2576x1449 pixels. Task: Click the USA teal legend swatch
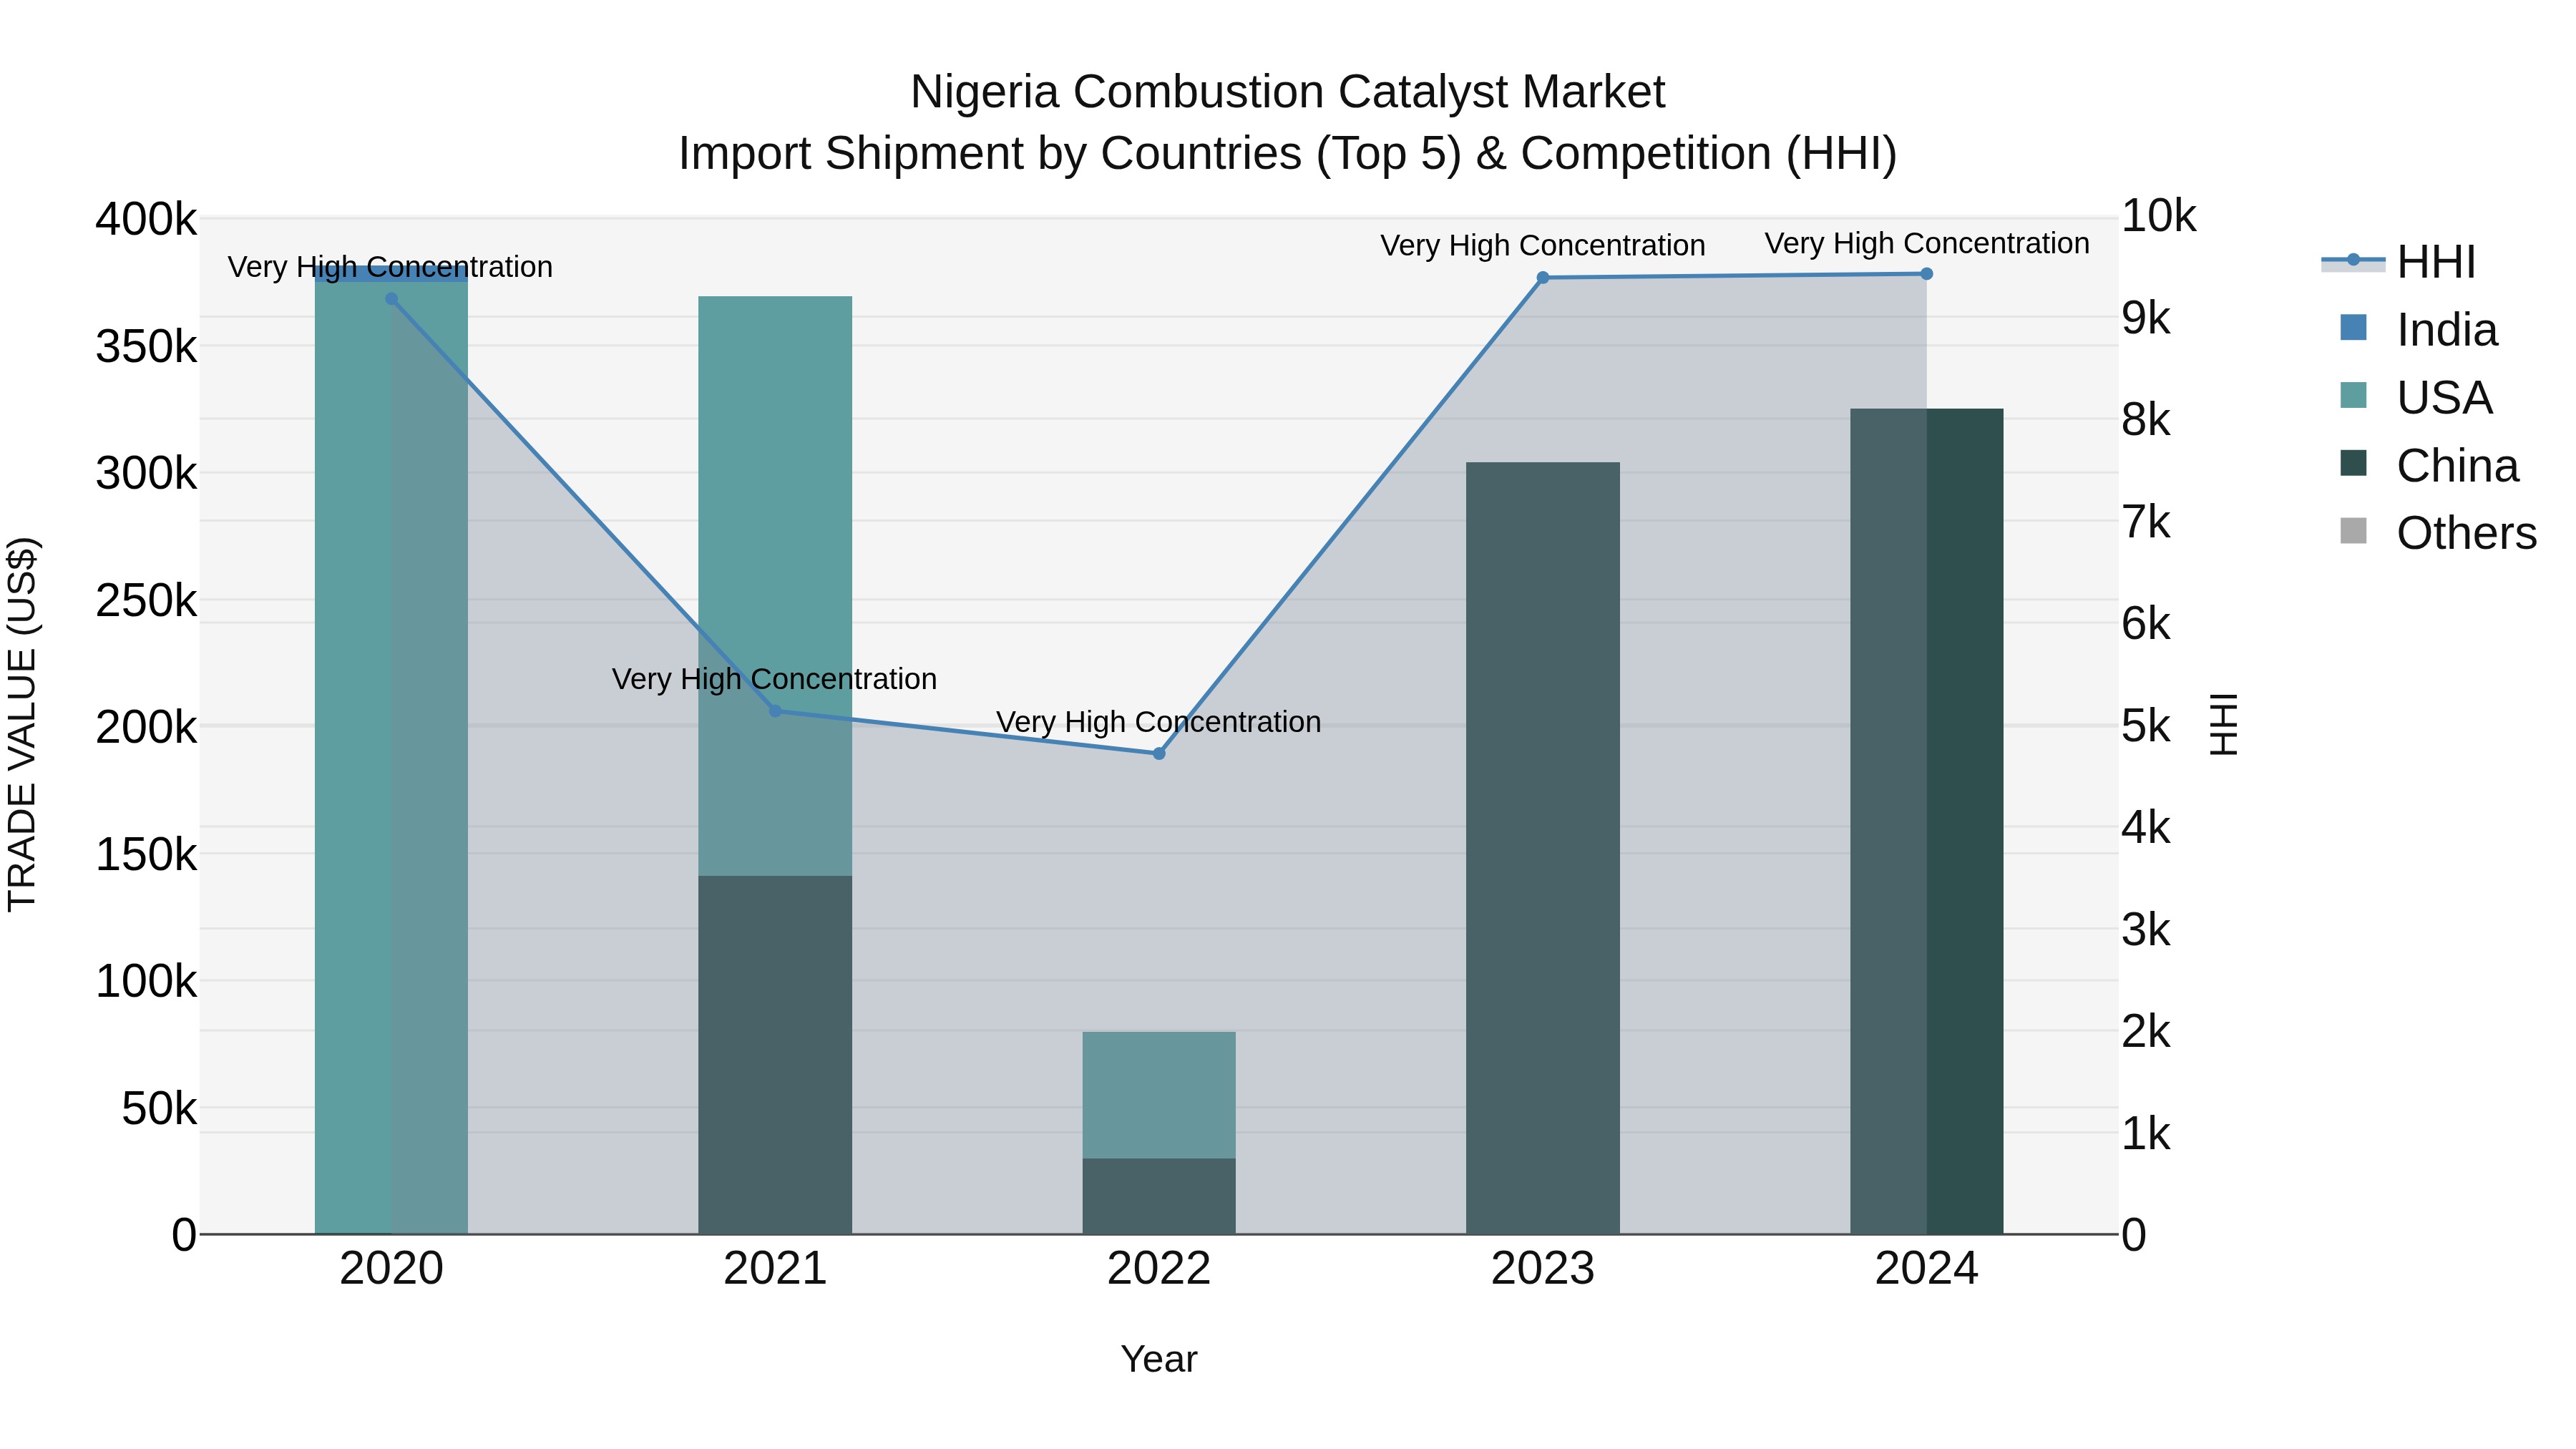(2354, 396)
